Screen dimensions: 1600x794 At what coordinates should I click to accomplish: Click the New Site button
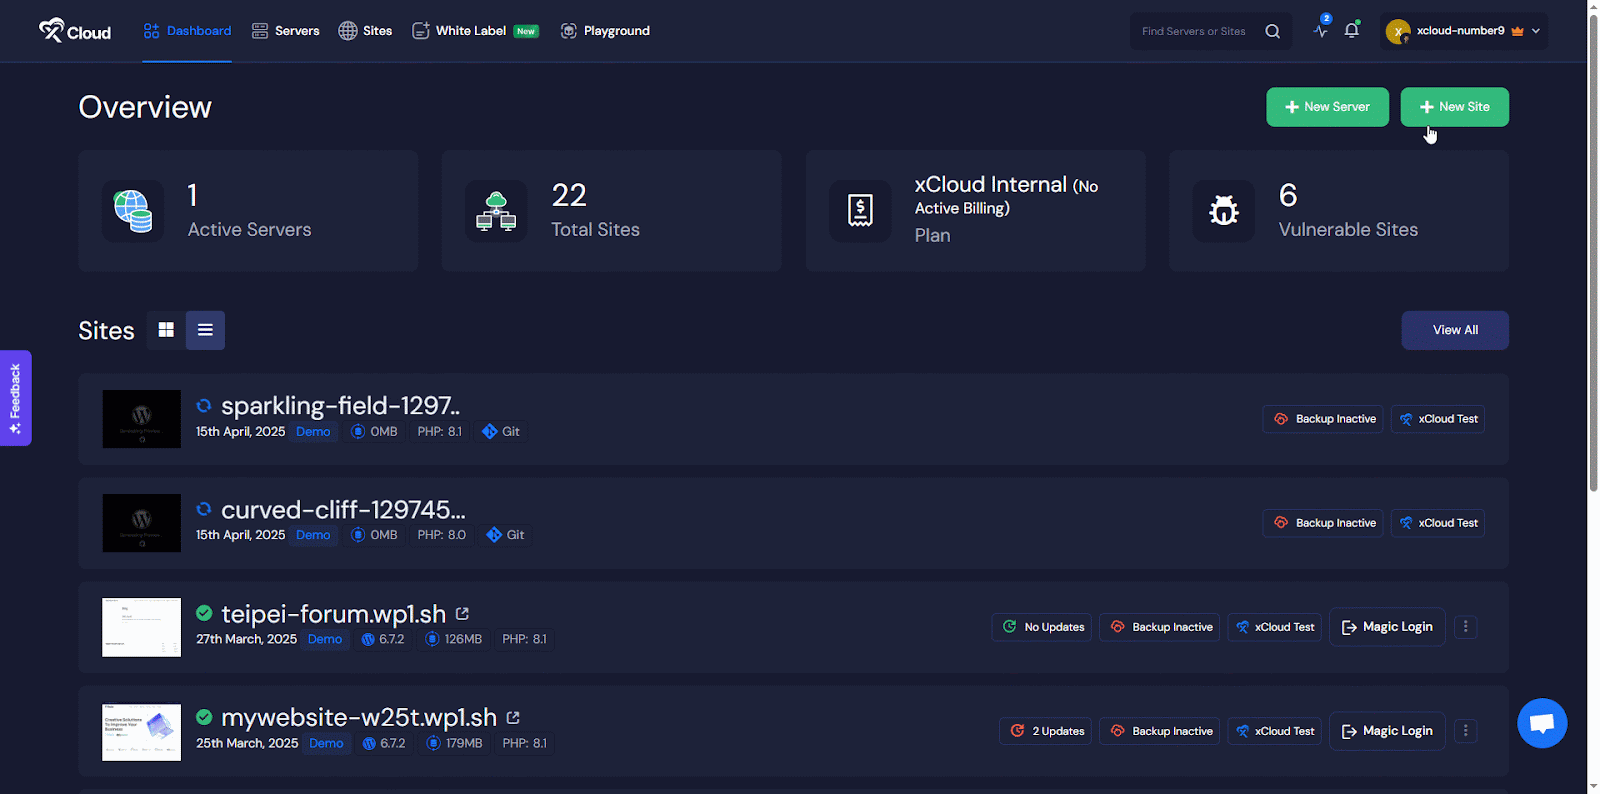coord(1454,107)
